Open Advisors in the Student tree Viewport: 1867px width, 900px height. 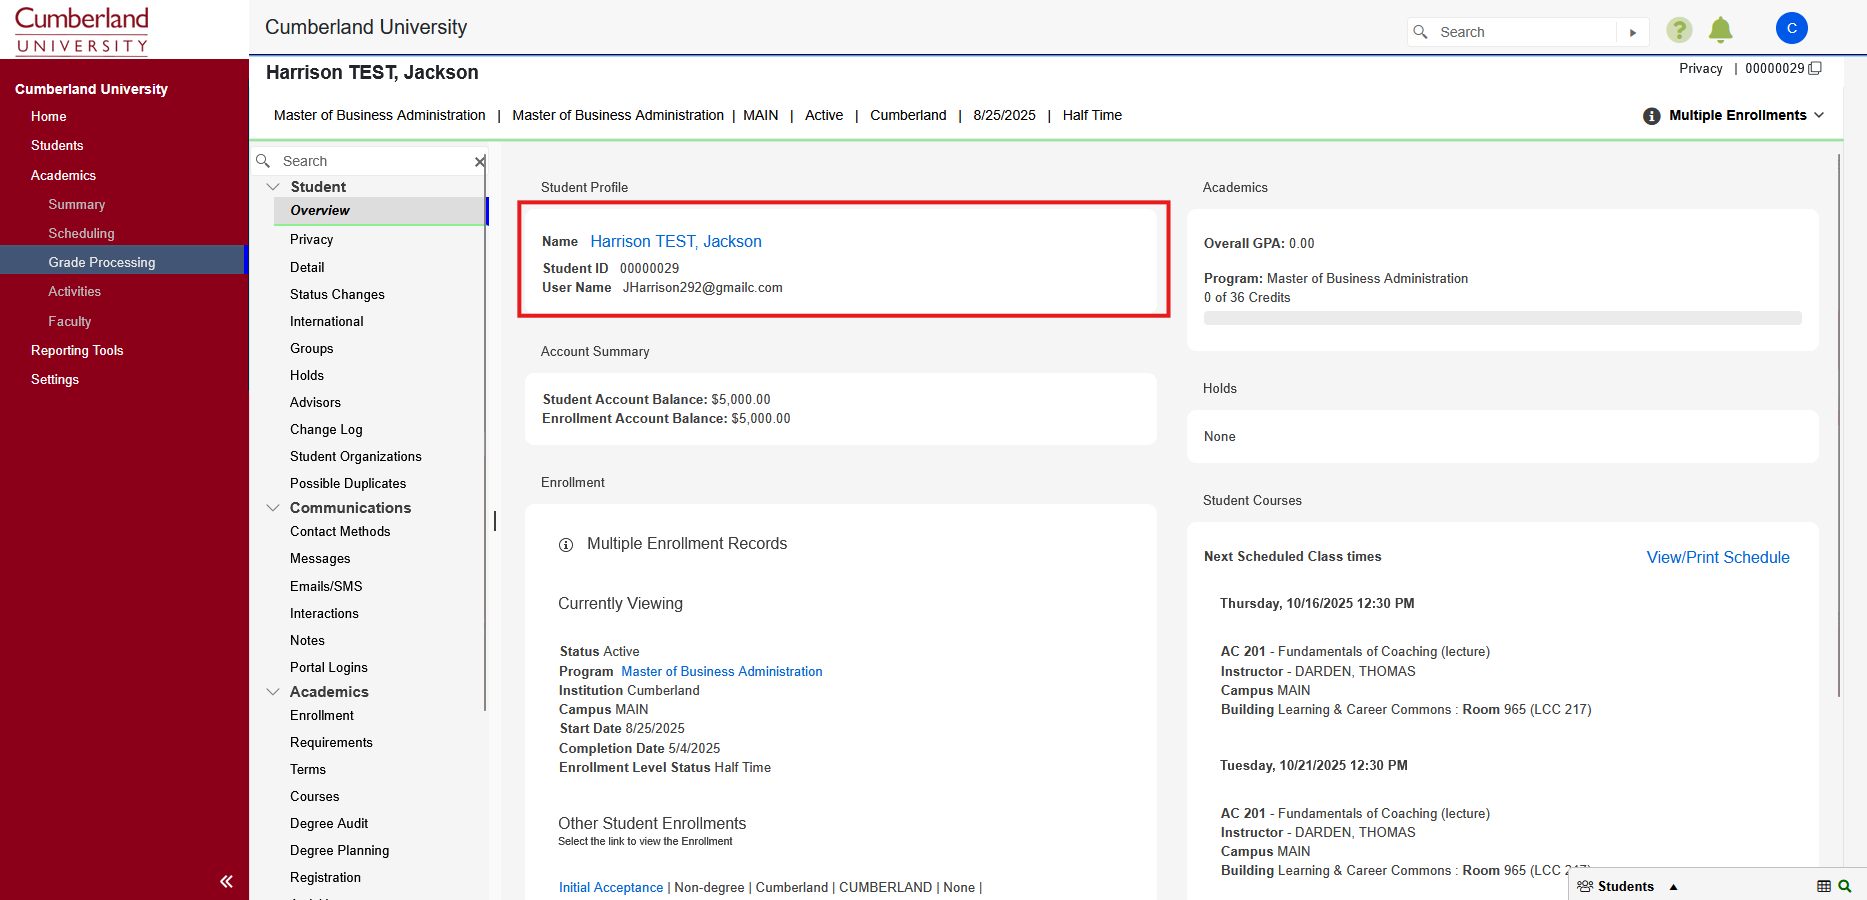315,402
